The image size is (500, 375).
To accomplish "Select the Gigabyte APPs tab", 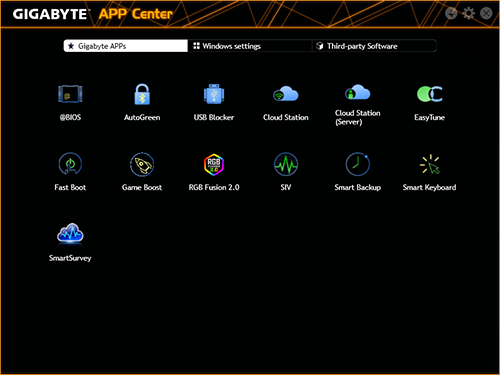I will (126, 46).
